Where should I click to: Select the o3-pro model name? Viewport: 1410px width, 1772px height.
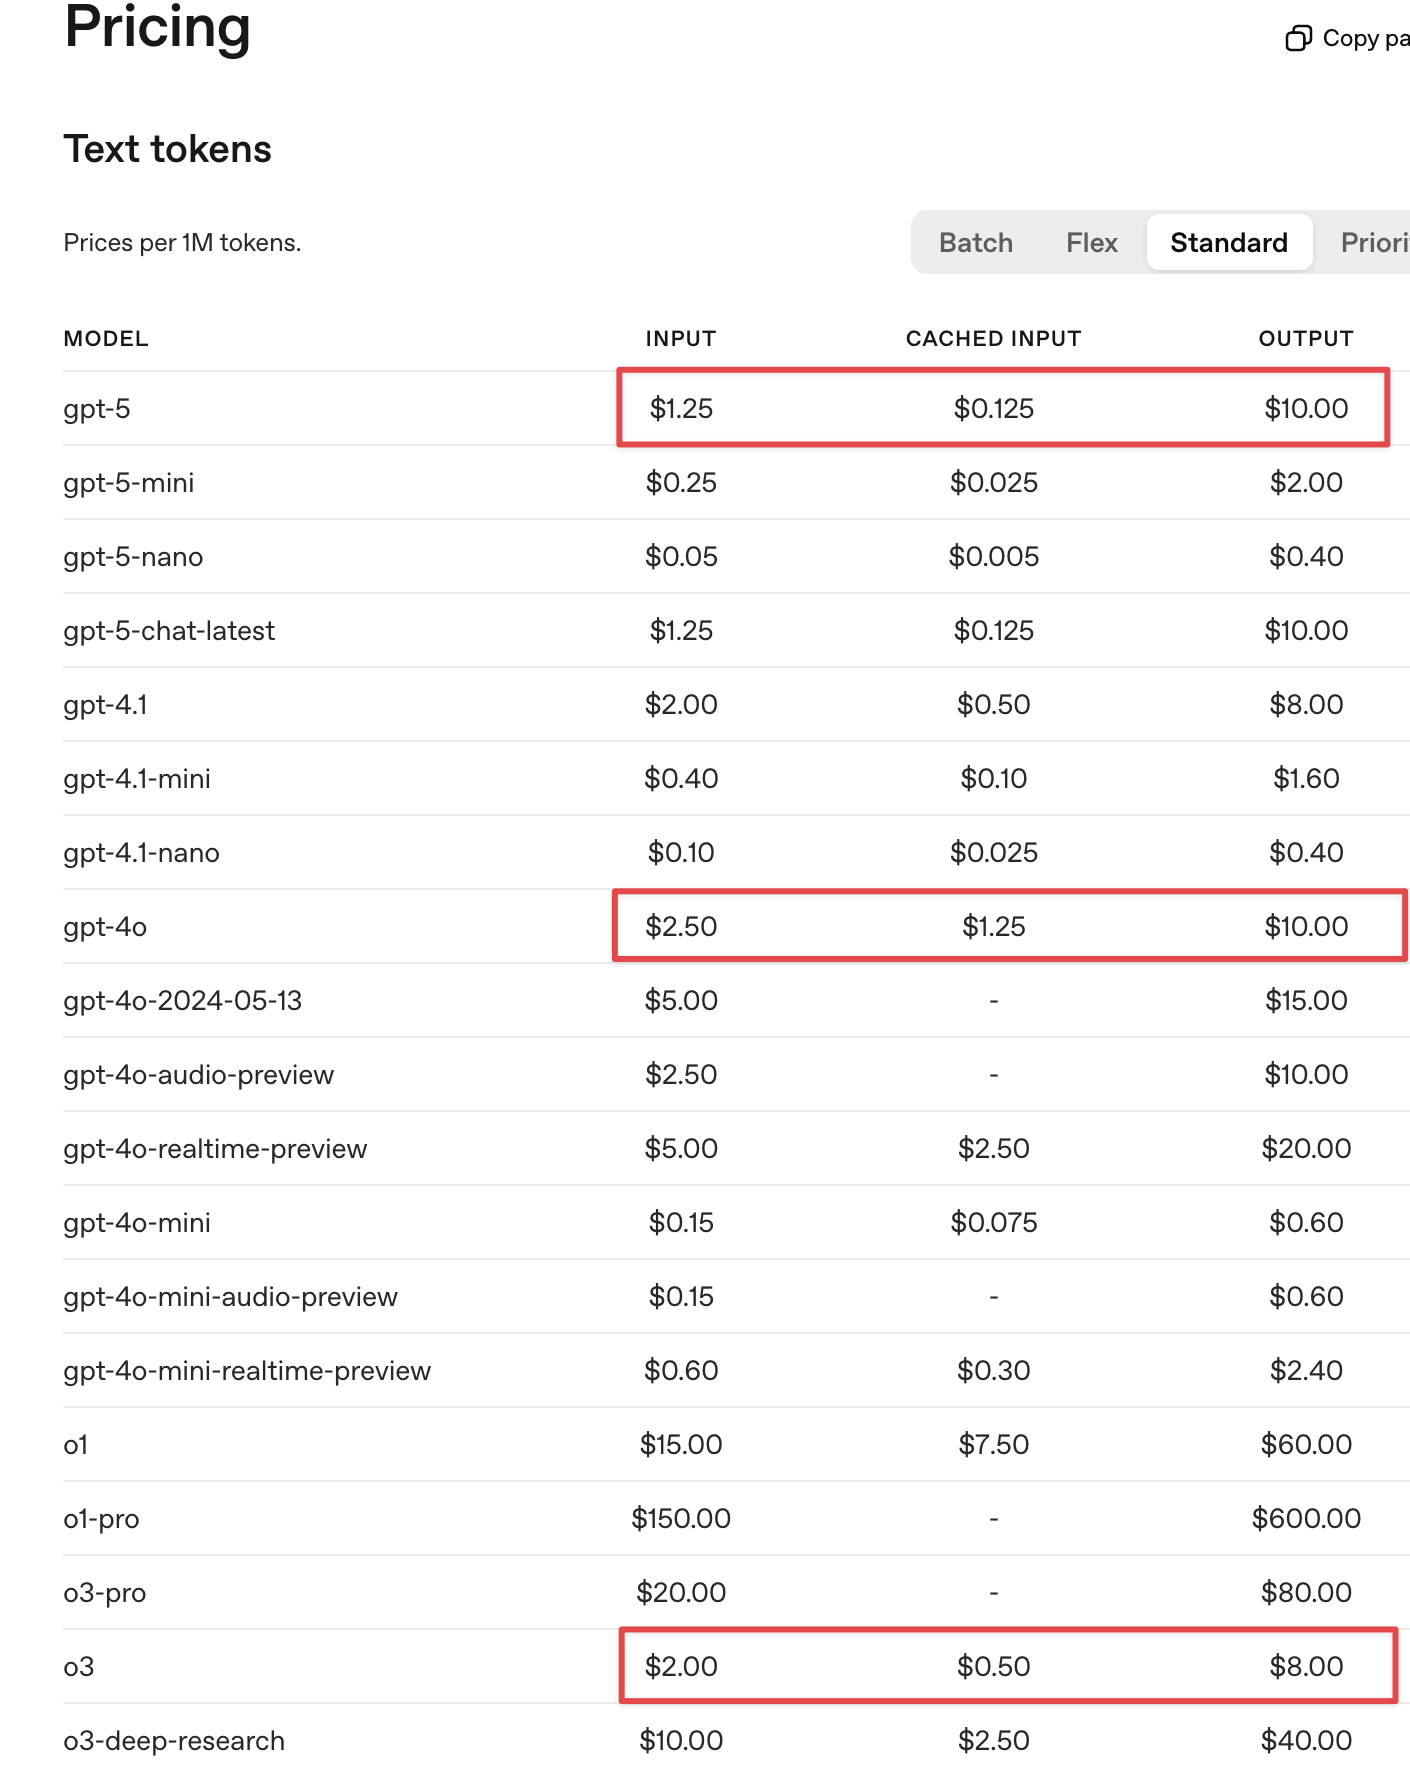click(x=105, y=1593)
